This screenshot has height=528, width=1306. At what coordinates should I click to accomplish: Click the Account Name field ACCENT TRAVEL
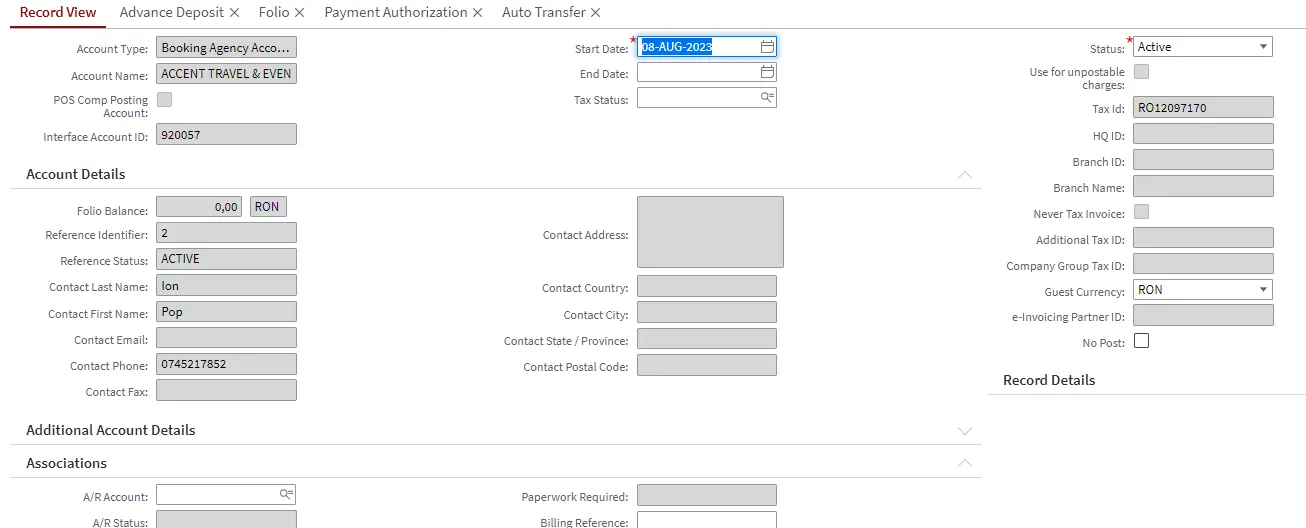[227, 74]
